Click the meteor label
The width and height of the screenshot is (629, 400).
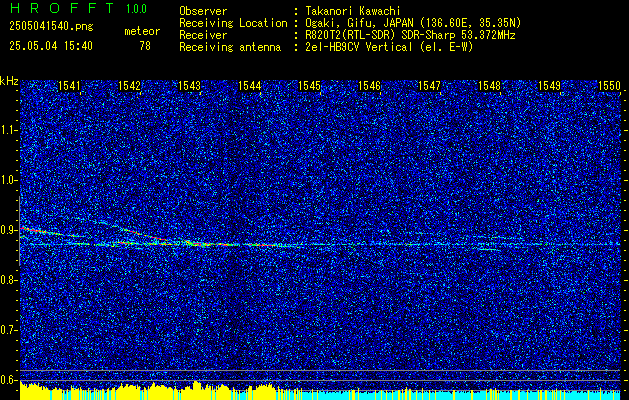(x=142, y=31)
